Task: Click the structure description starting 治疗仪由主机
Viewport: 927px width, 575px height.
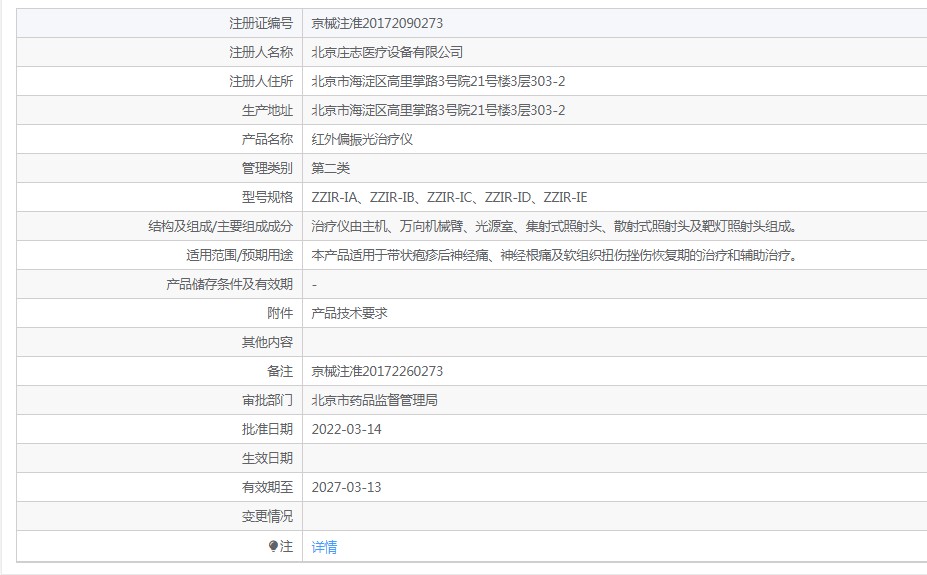Action: tap(555, 226)
